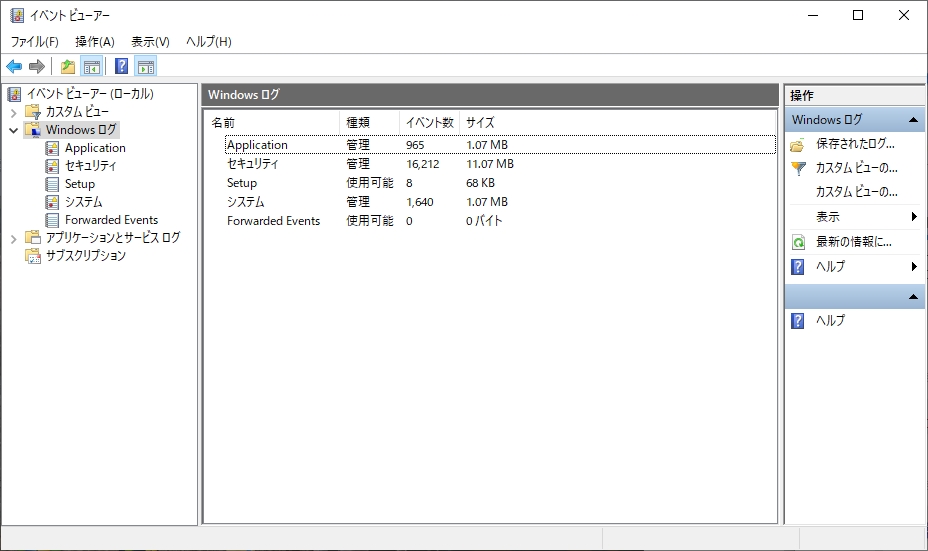The width and height of the screenshot is (928, 551).
Task: Click the アプリケーションとサービス ログ folder icon
Action: tap(33, 238)
